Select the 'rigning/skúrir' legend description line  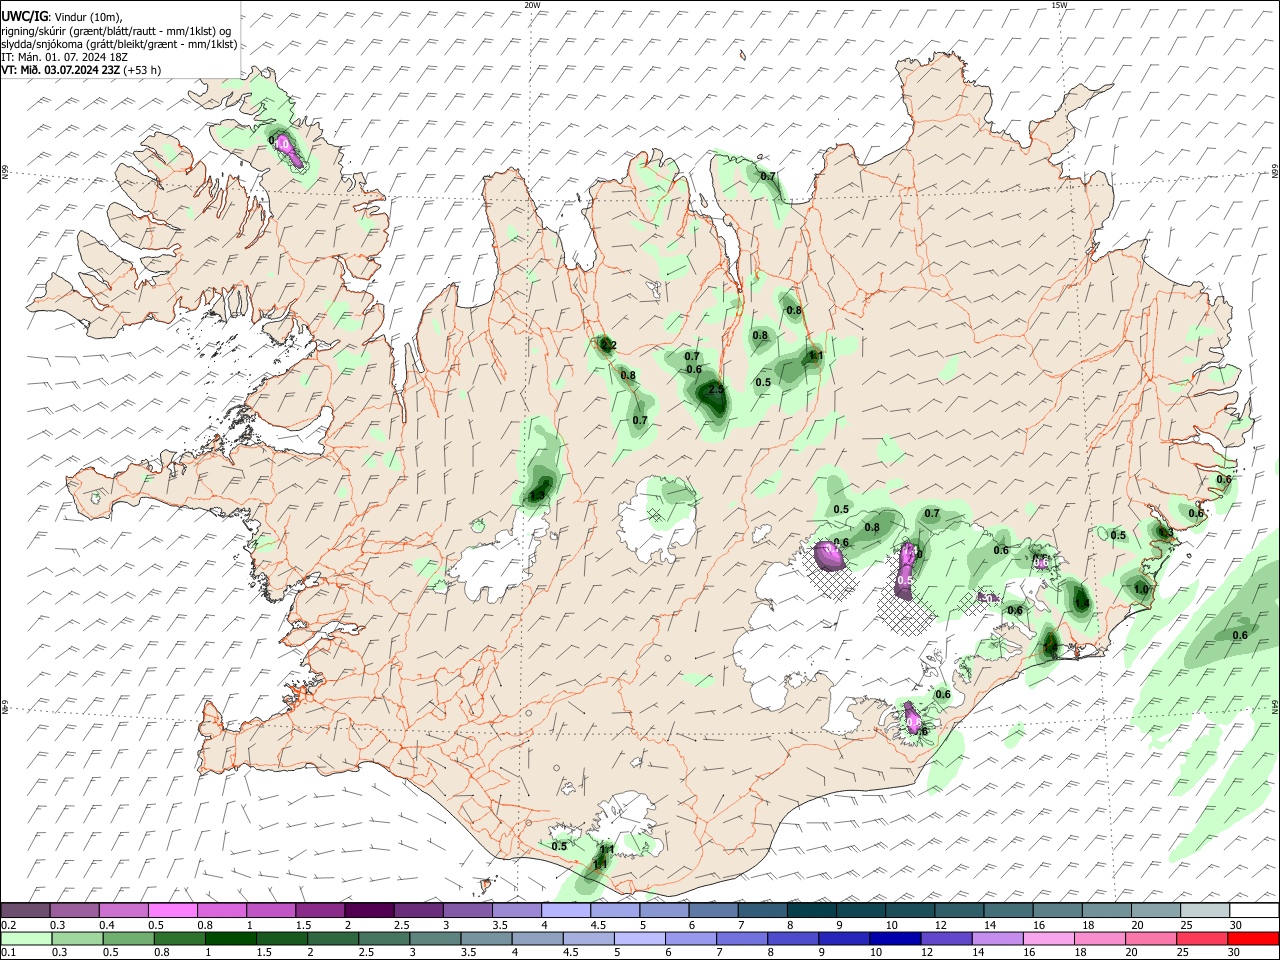(116, 30)
